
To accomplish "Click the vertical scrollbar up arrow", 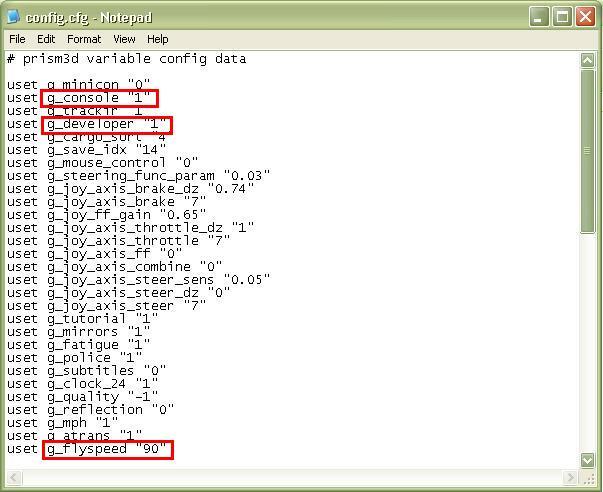I will point(587,60).
